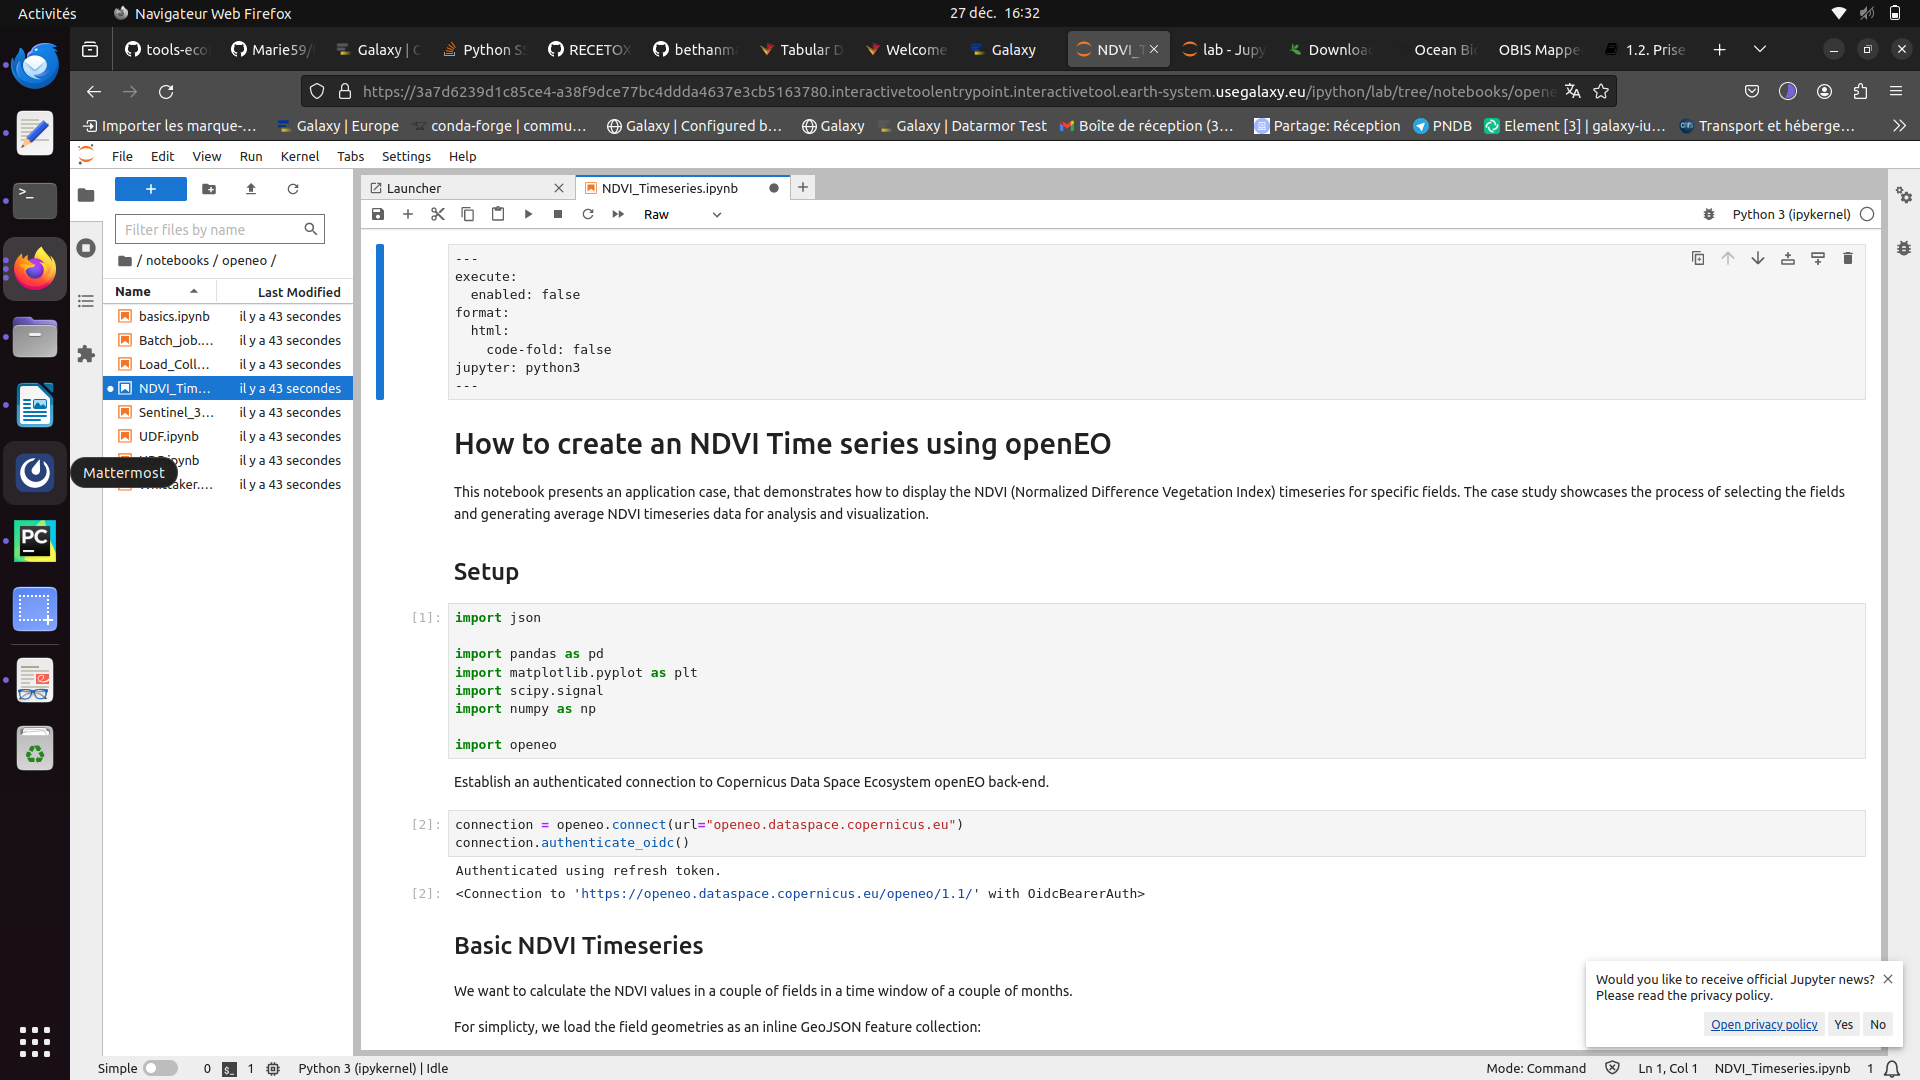This screenshot has height=1080, width=1920.
Task: Sort files by Last Modified column
Action: (x=285, y=291)
